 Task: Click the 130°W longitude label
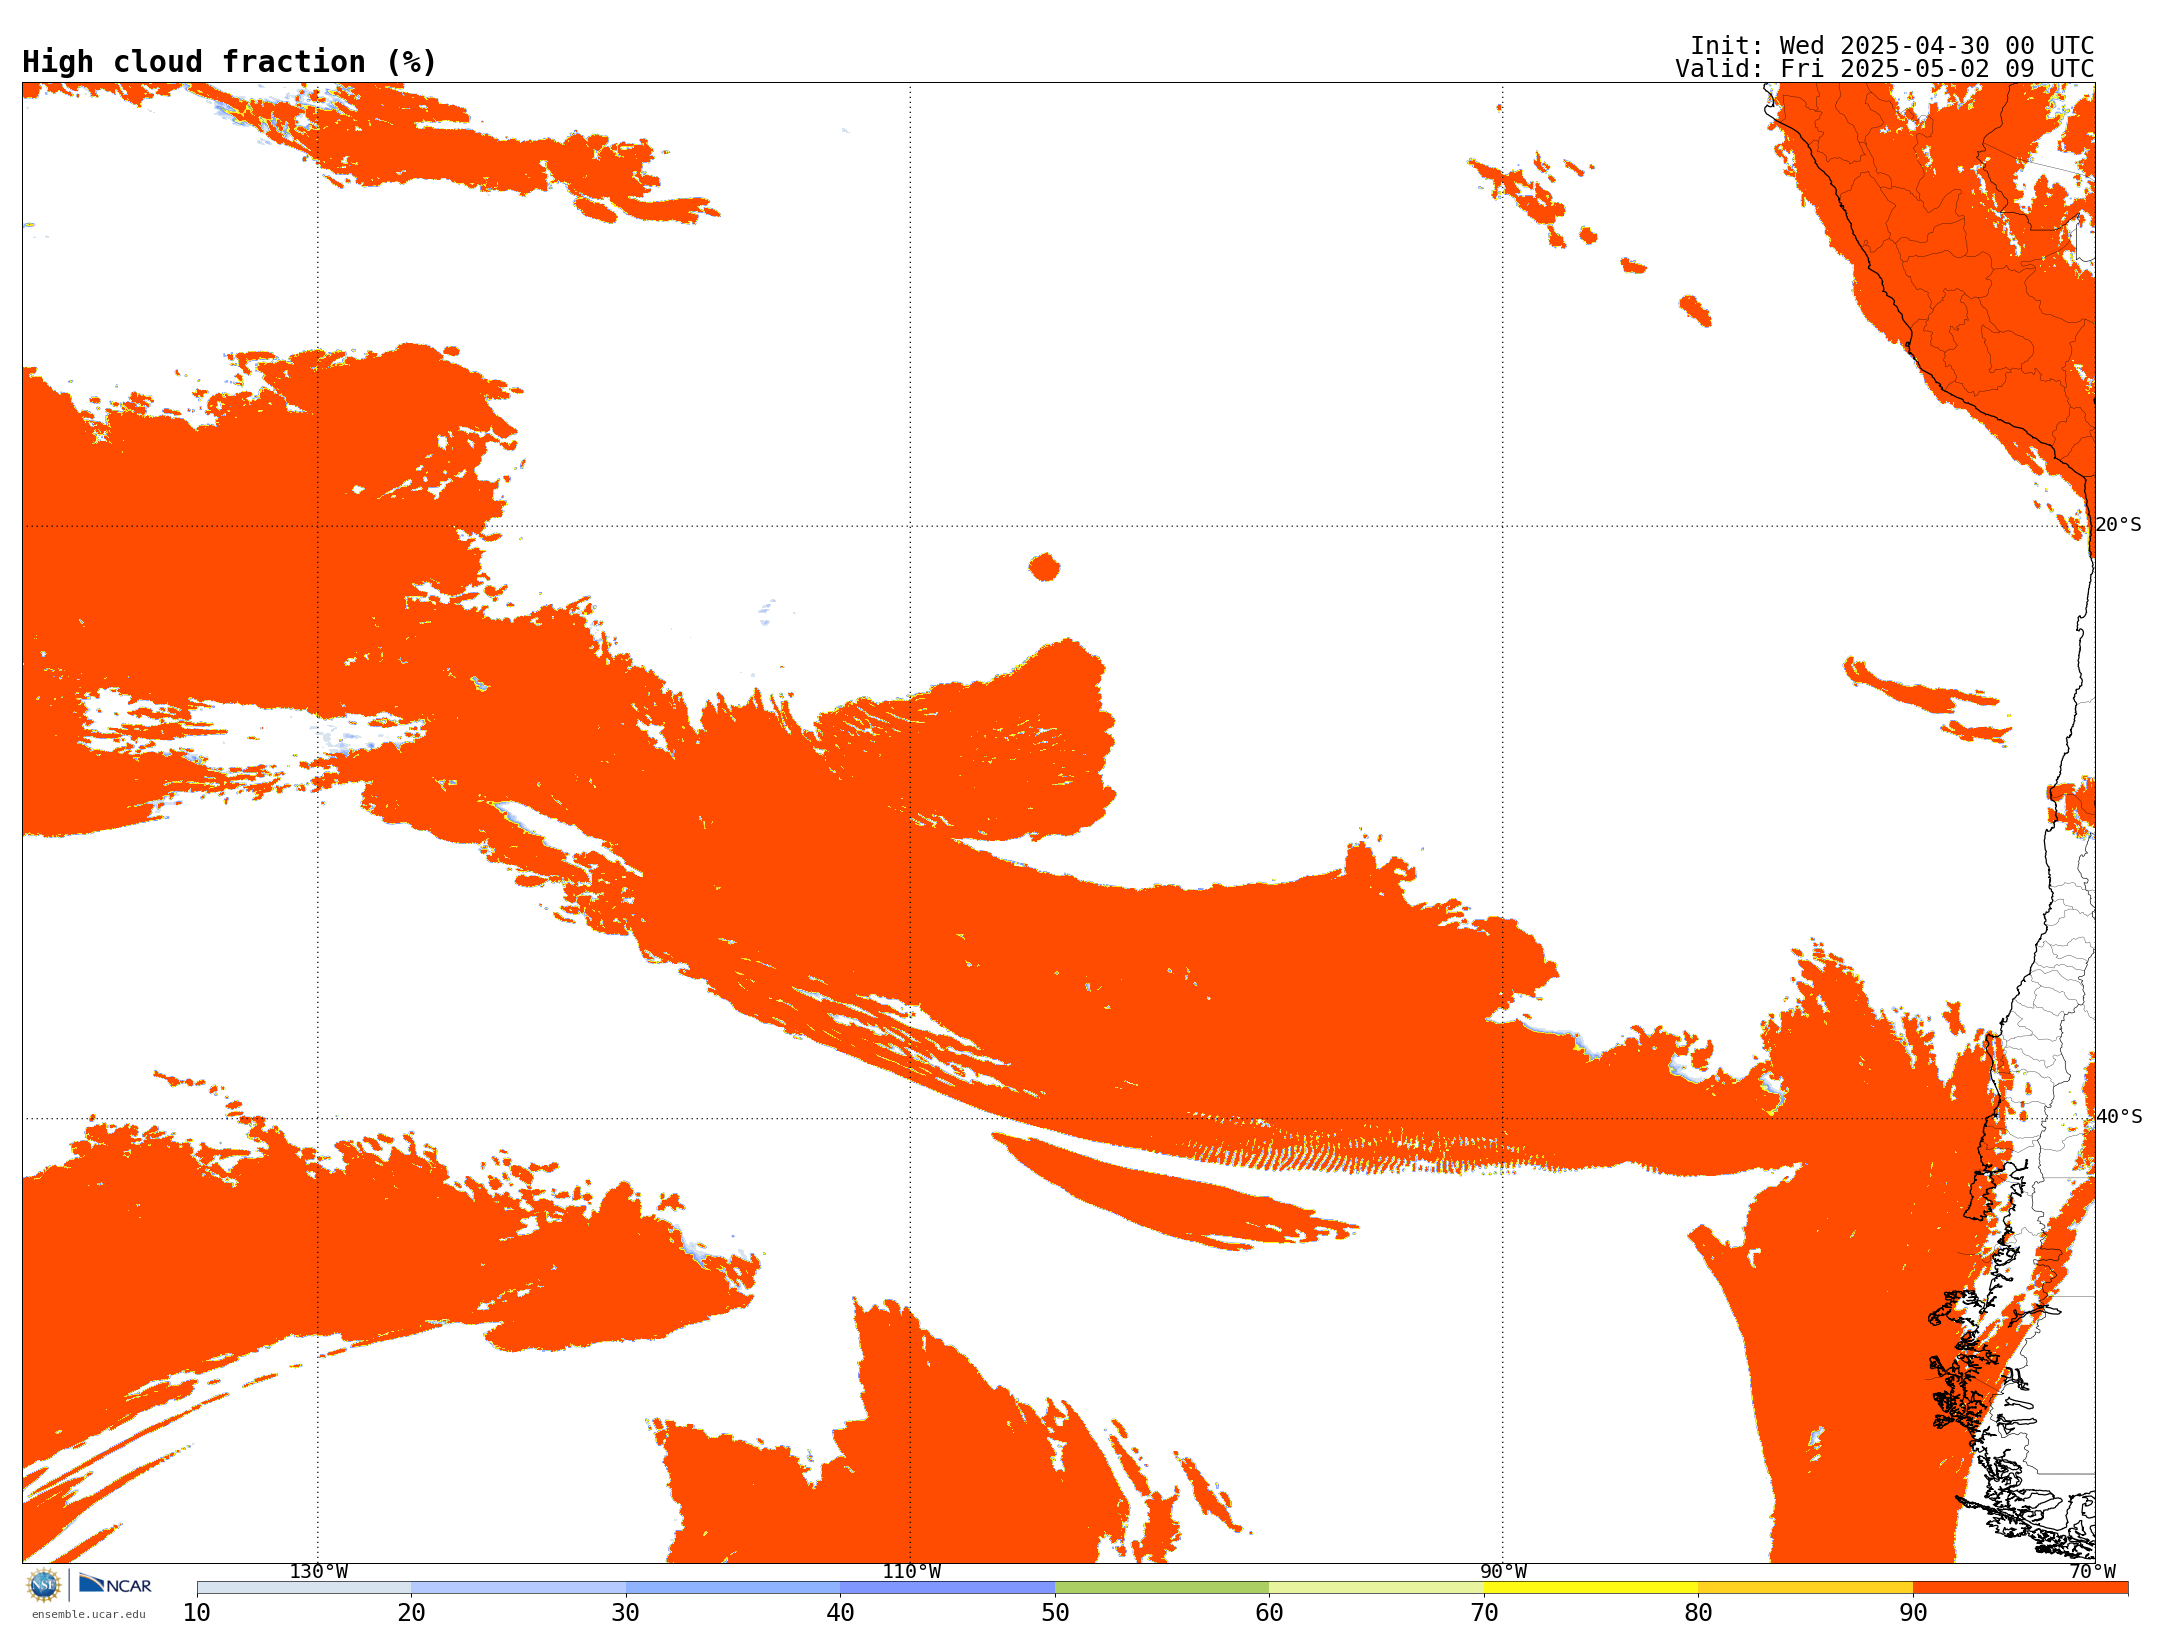click(319, 1571)
